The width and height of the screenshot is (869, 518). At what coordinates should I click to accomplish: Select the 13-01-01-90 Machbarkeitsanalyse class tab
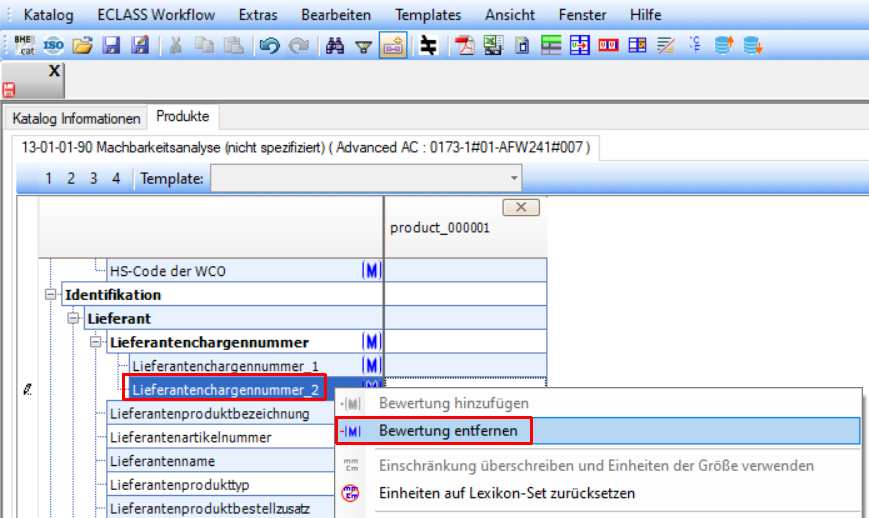tap(305, 148)
